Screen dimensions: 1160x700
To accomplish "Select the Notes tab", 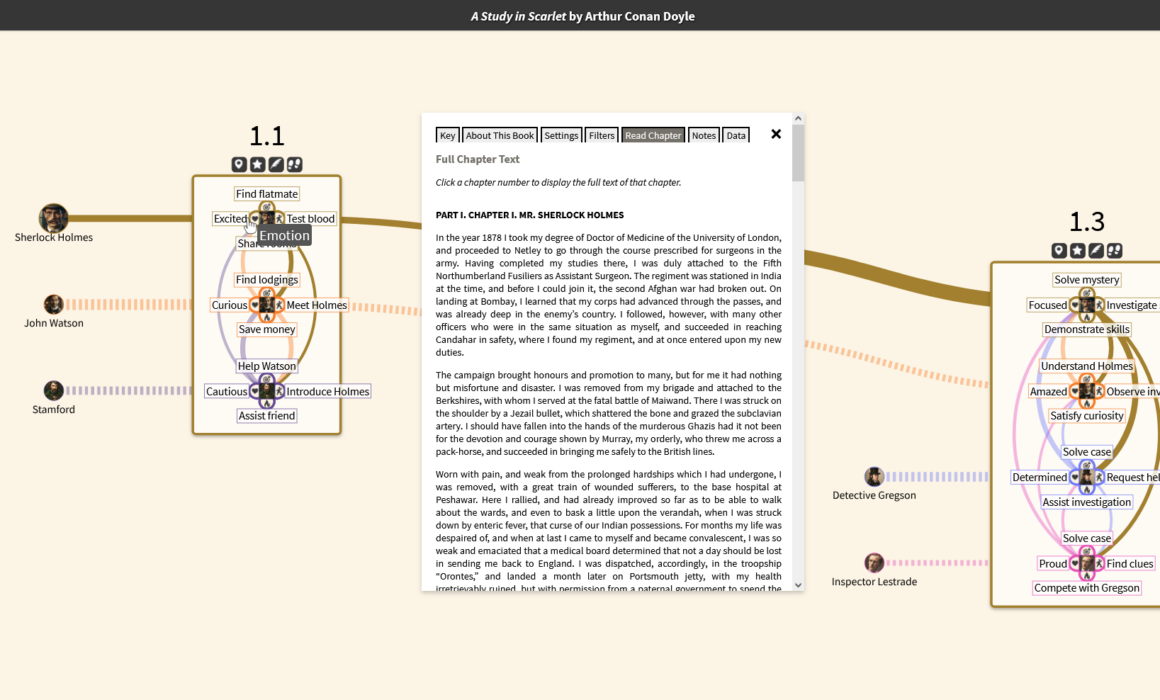I will tap(704, 136).
